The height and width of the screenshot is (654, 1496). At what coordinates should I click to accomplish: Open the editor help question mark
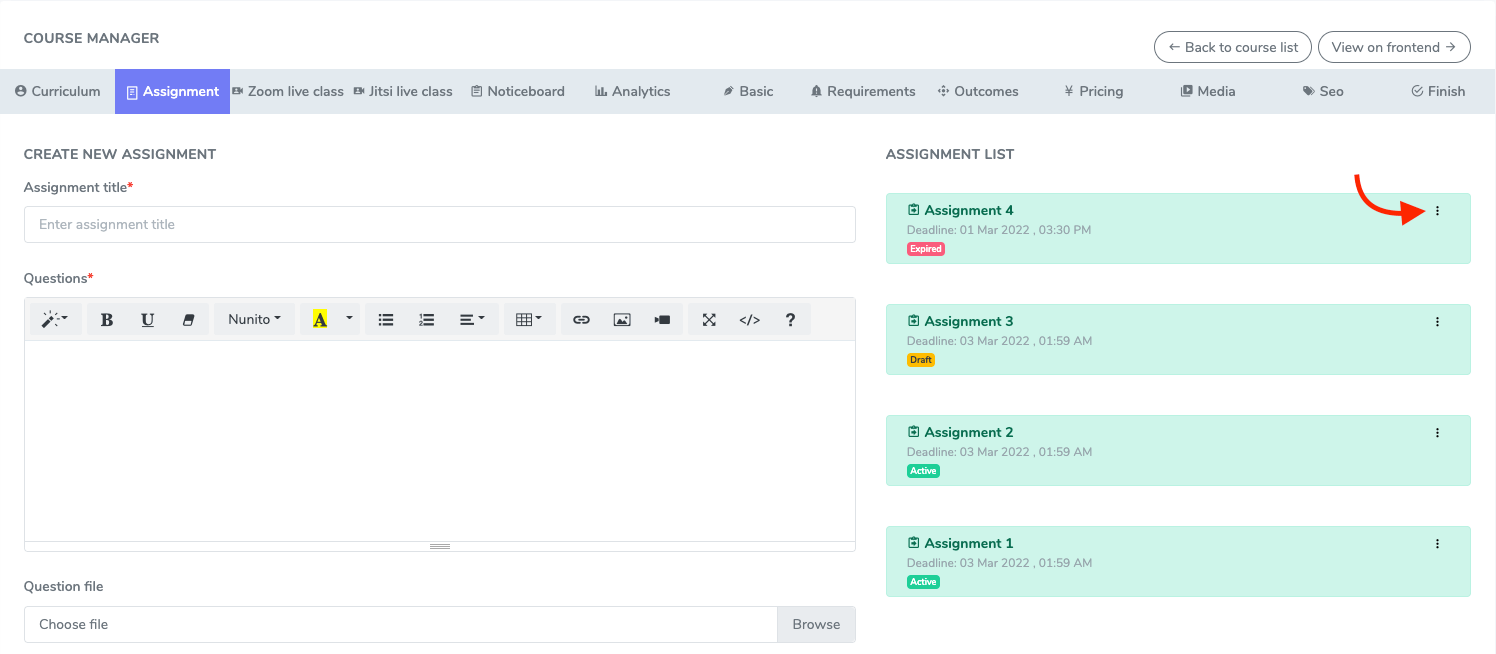pyautogui.click(x=790, y=320)
